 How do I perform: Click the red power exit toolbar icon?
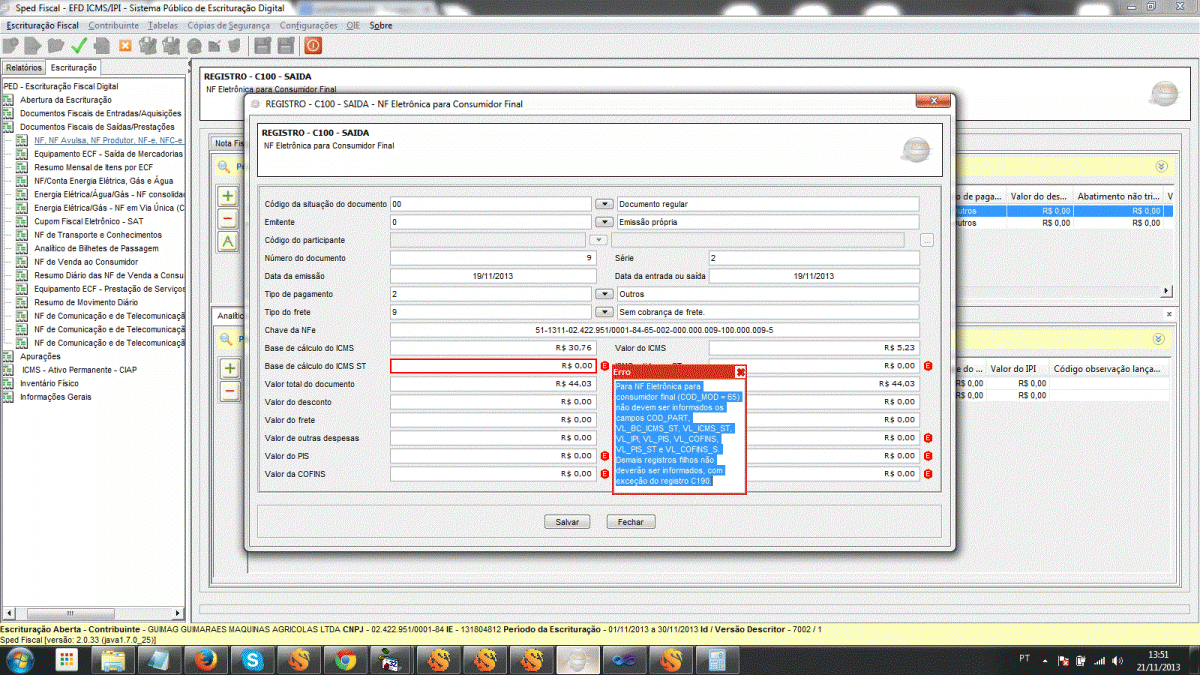tap(313, 45)
